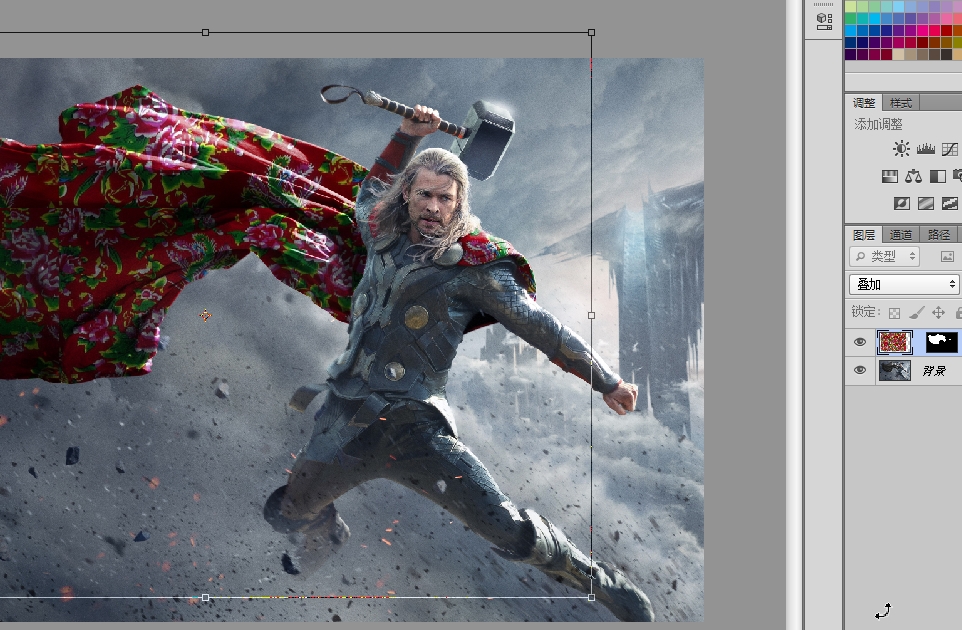Pick the pale beige swatch in bottom row
The image size is (962, 630).
(x=898, y=54)
